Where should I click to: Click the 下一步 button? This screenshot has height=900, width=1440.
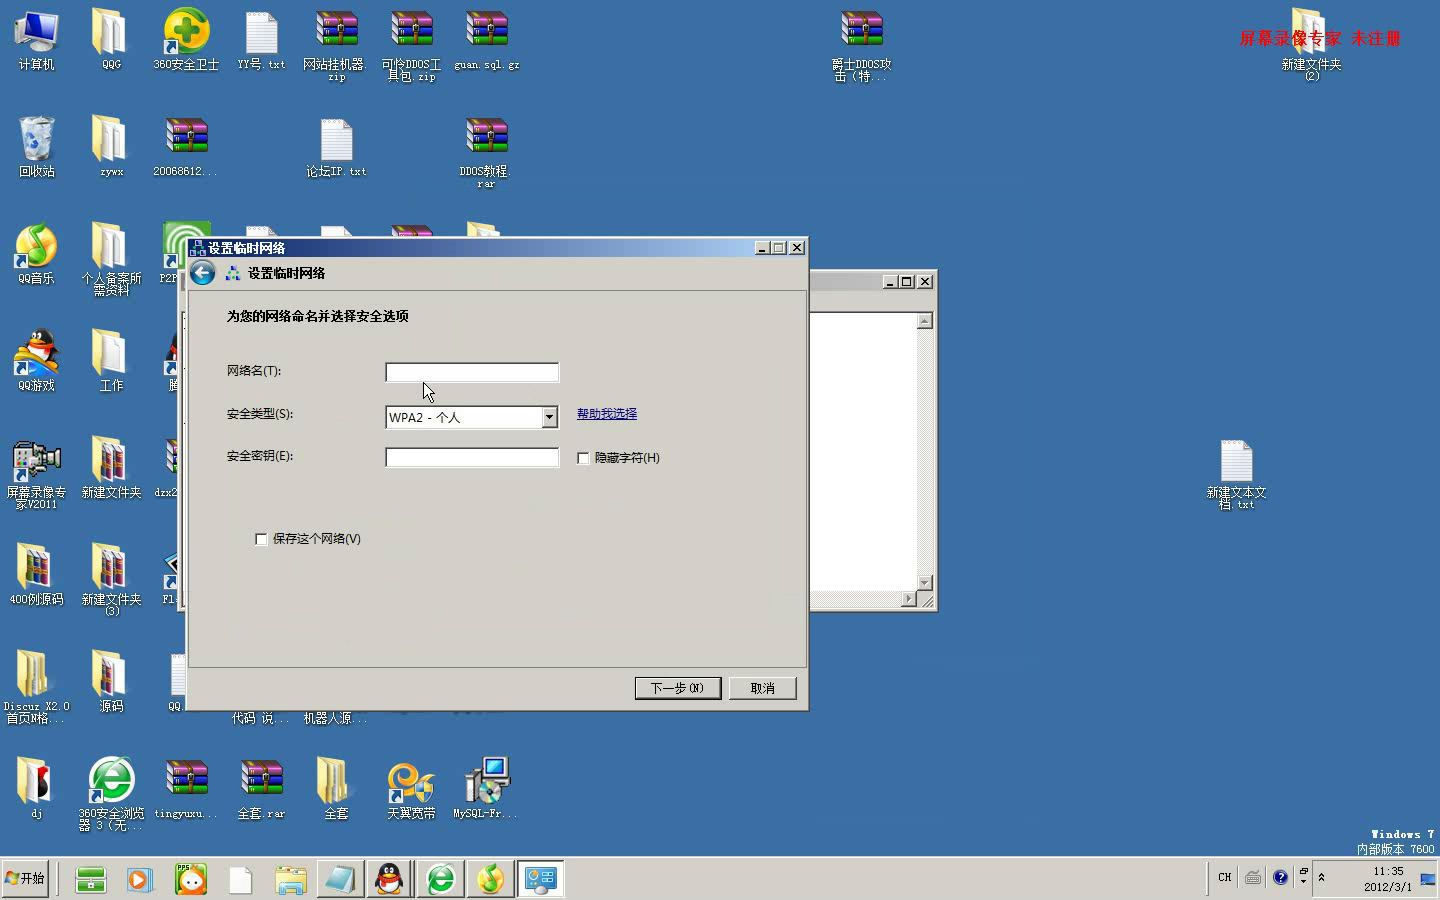(677, 688)
